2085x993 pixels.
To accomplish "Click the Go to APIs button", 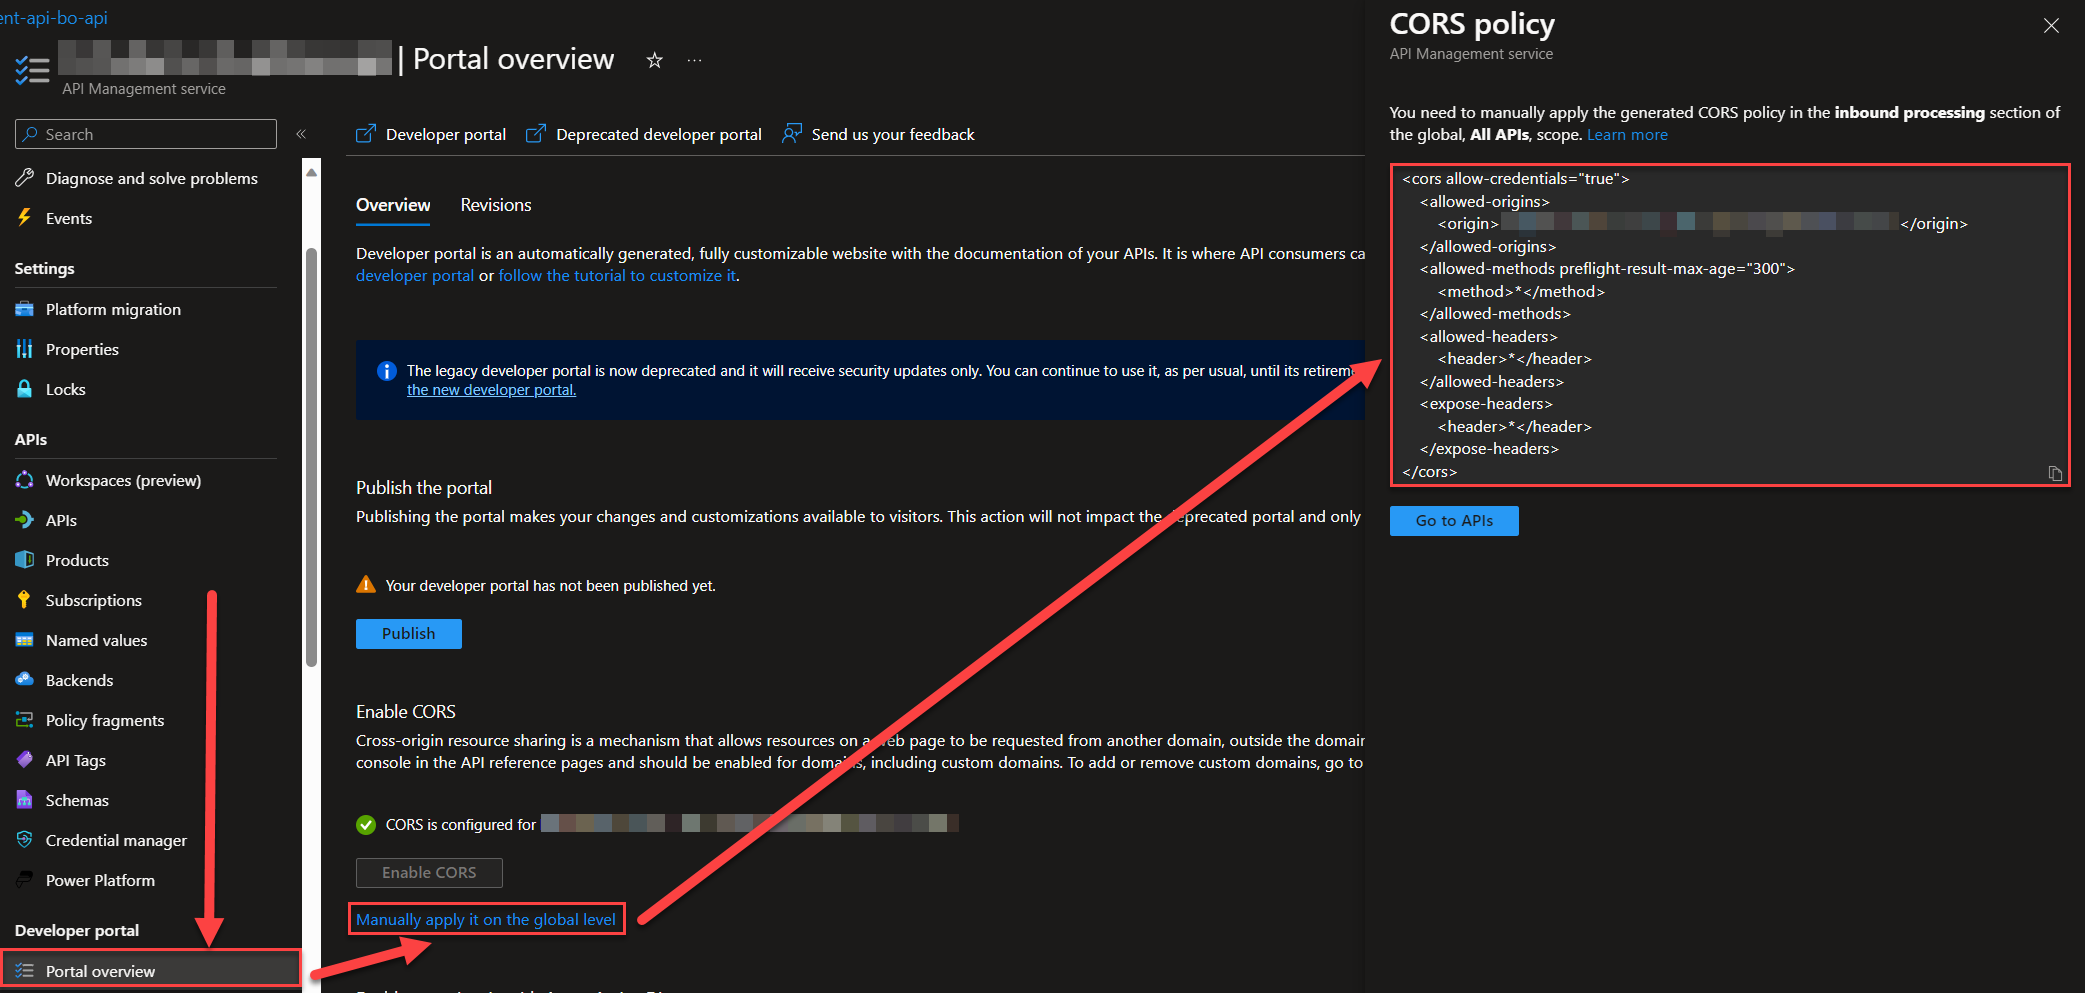I will [1454, 521].
